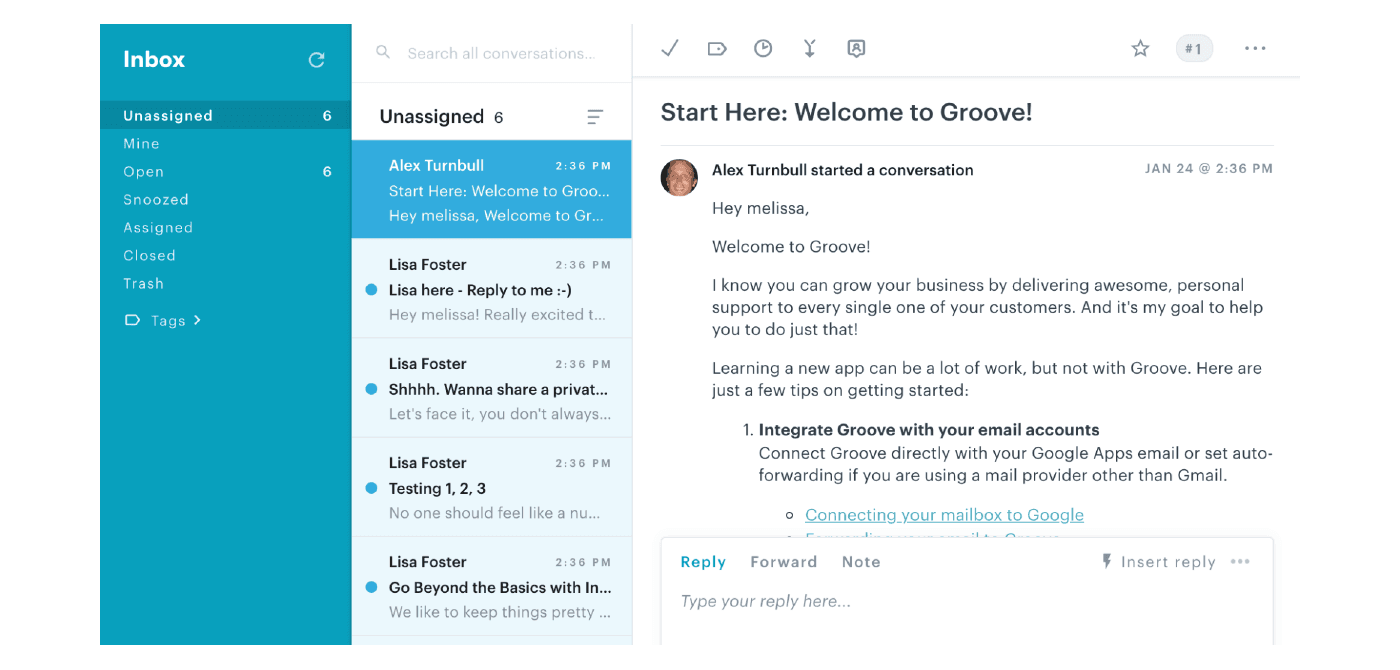Click the #1 conversation number badge
This screenshot has height=670, width=1400.
click(x=1194, y=47)
